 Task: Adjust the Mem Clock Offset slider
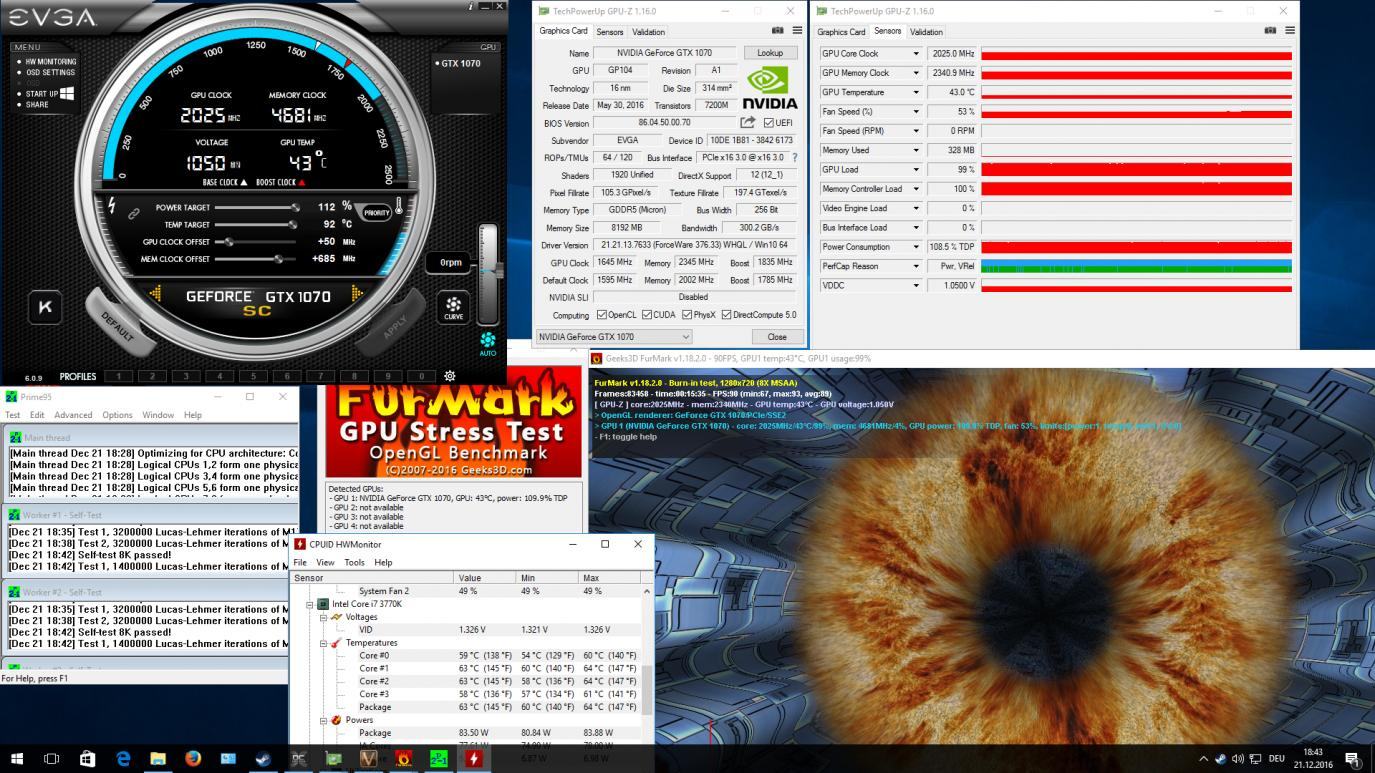(x=257, y=259)
